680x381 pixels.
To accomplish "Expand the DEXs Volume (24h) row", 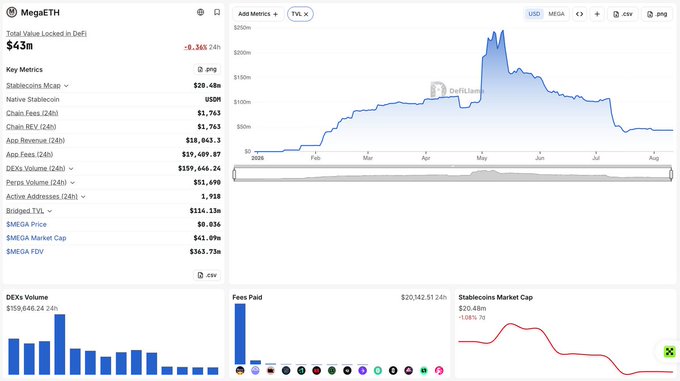I will pos(71,169).
